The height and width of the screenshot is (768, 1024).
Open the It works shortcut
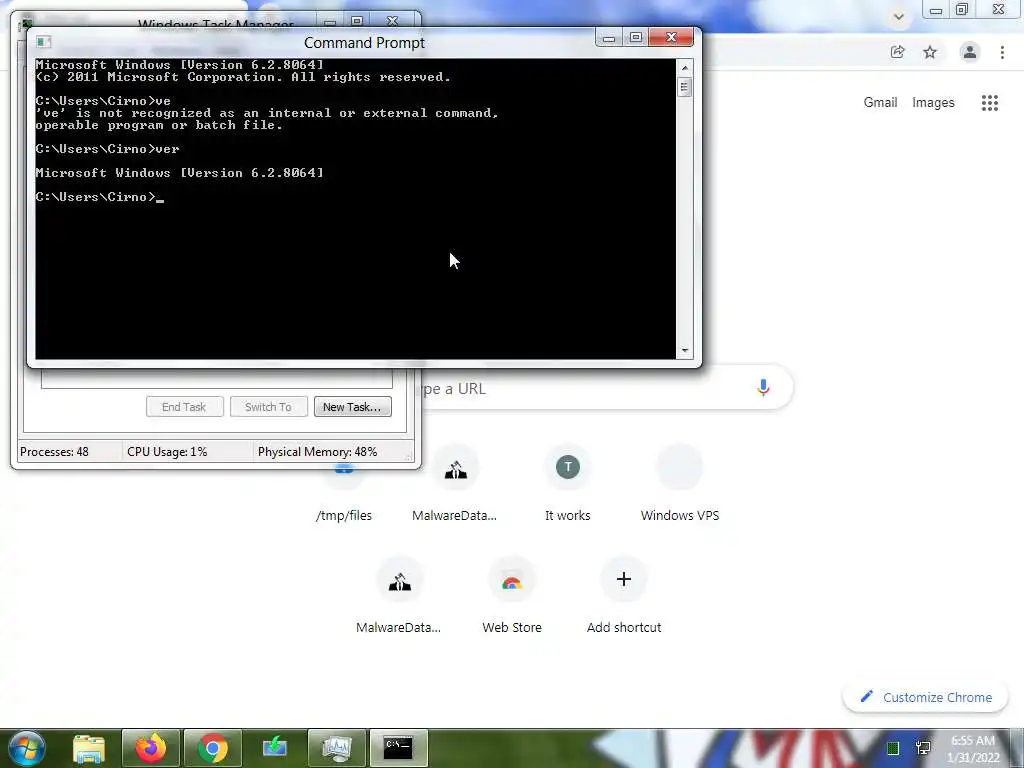click(x=568, y=485)
